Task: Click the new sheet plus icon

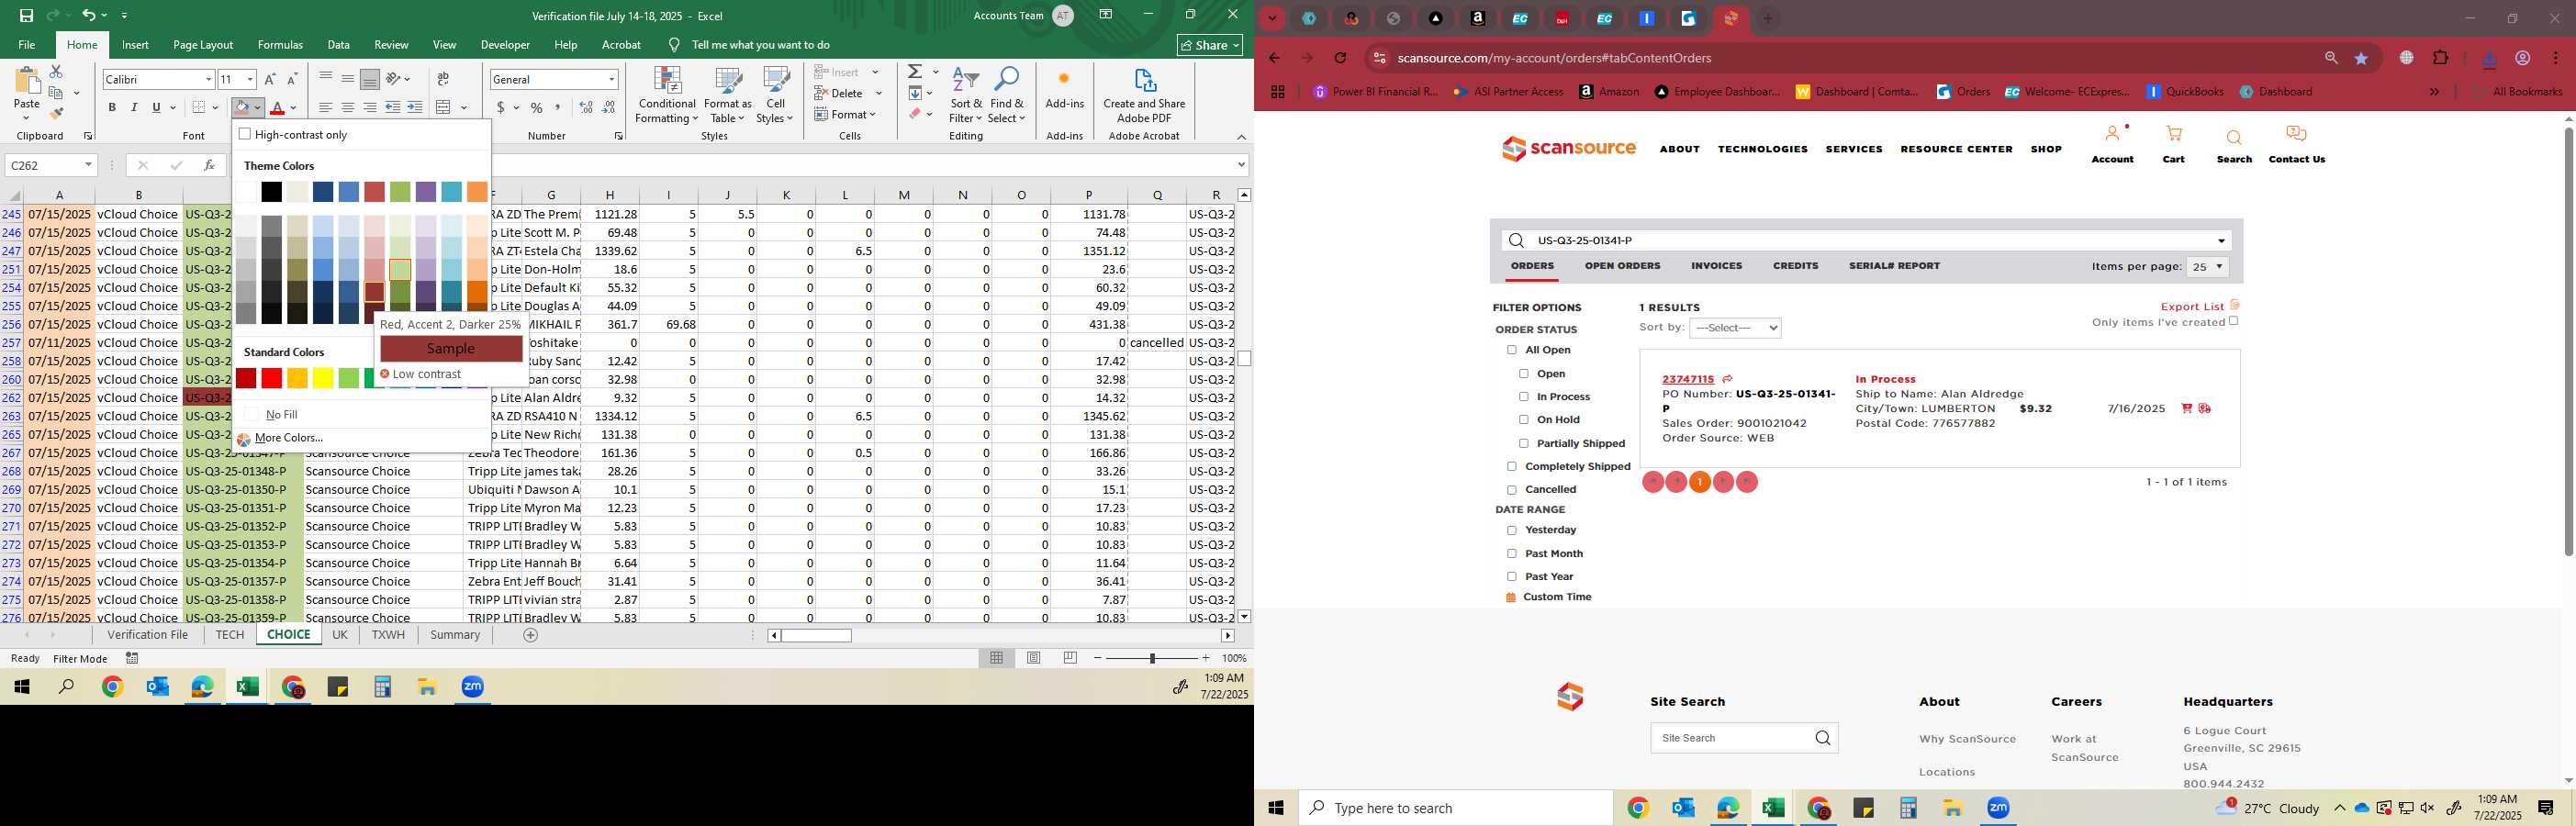Action: [x=531, y=635]
